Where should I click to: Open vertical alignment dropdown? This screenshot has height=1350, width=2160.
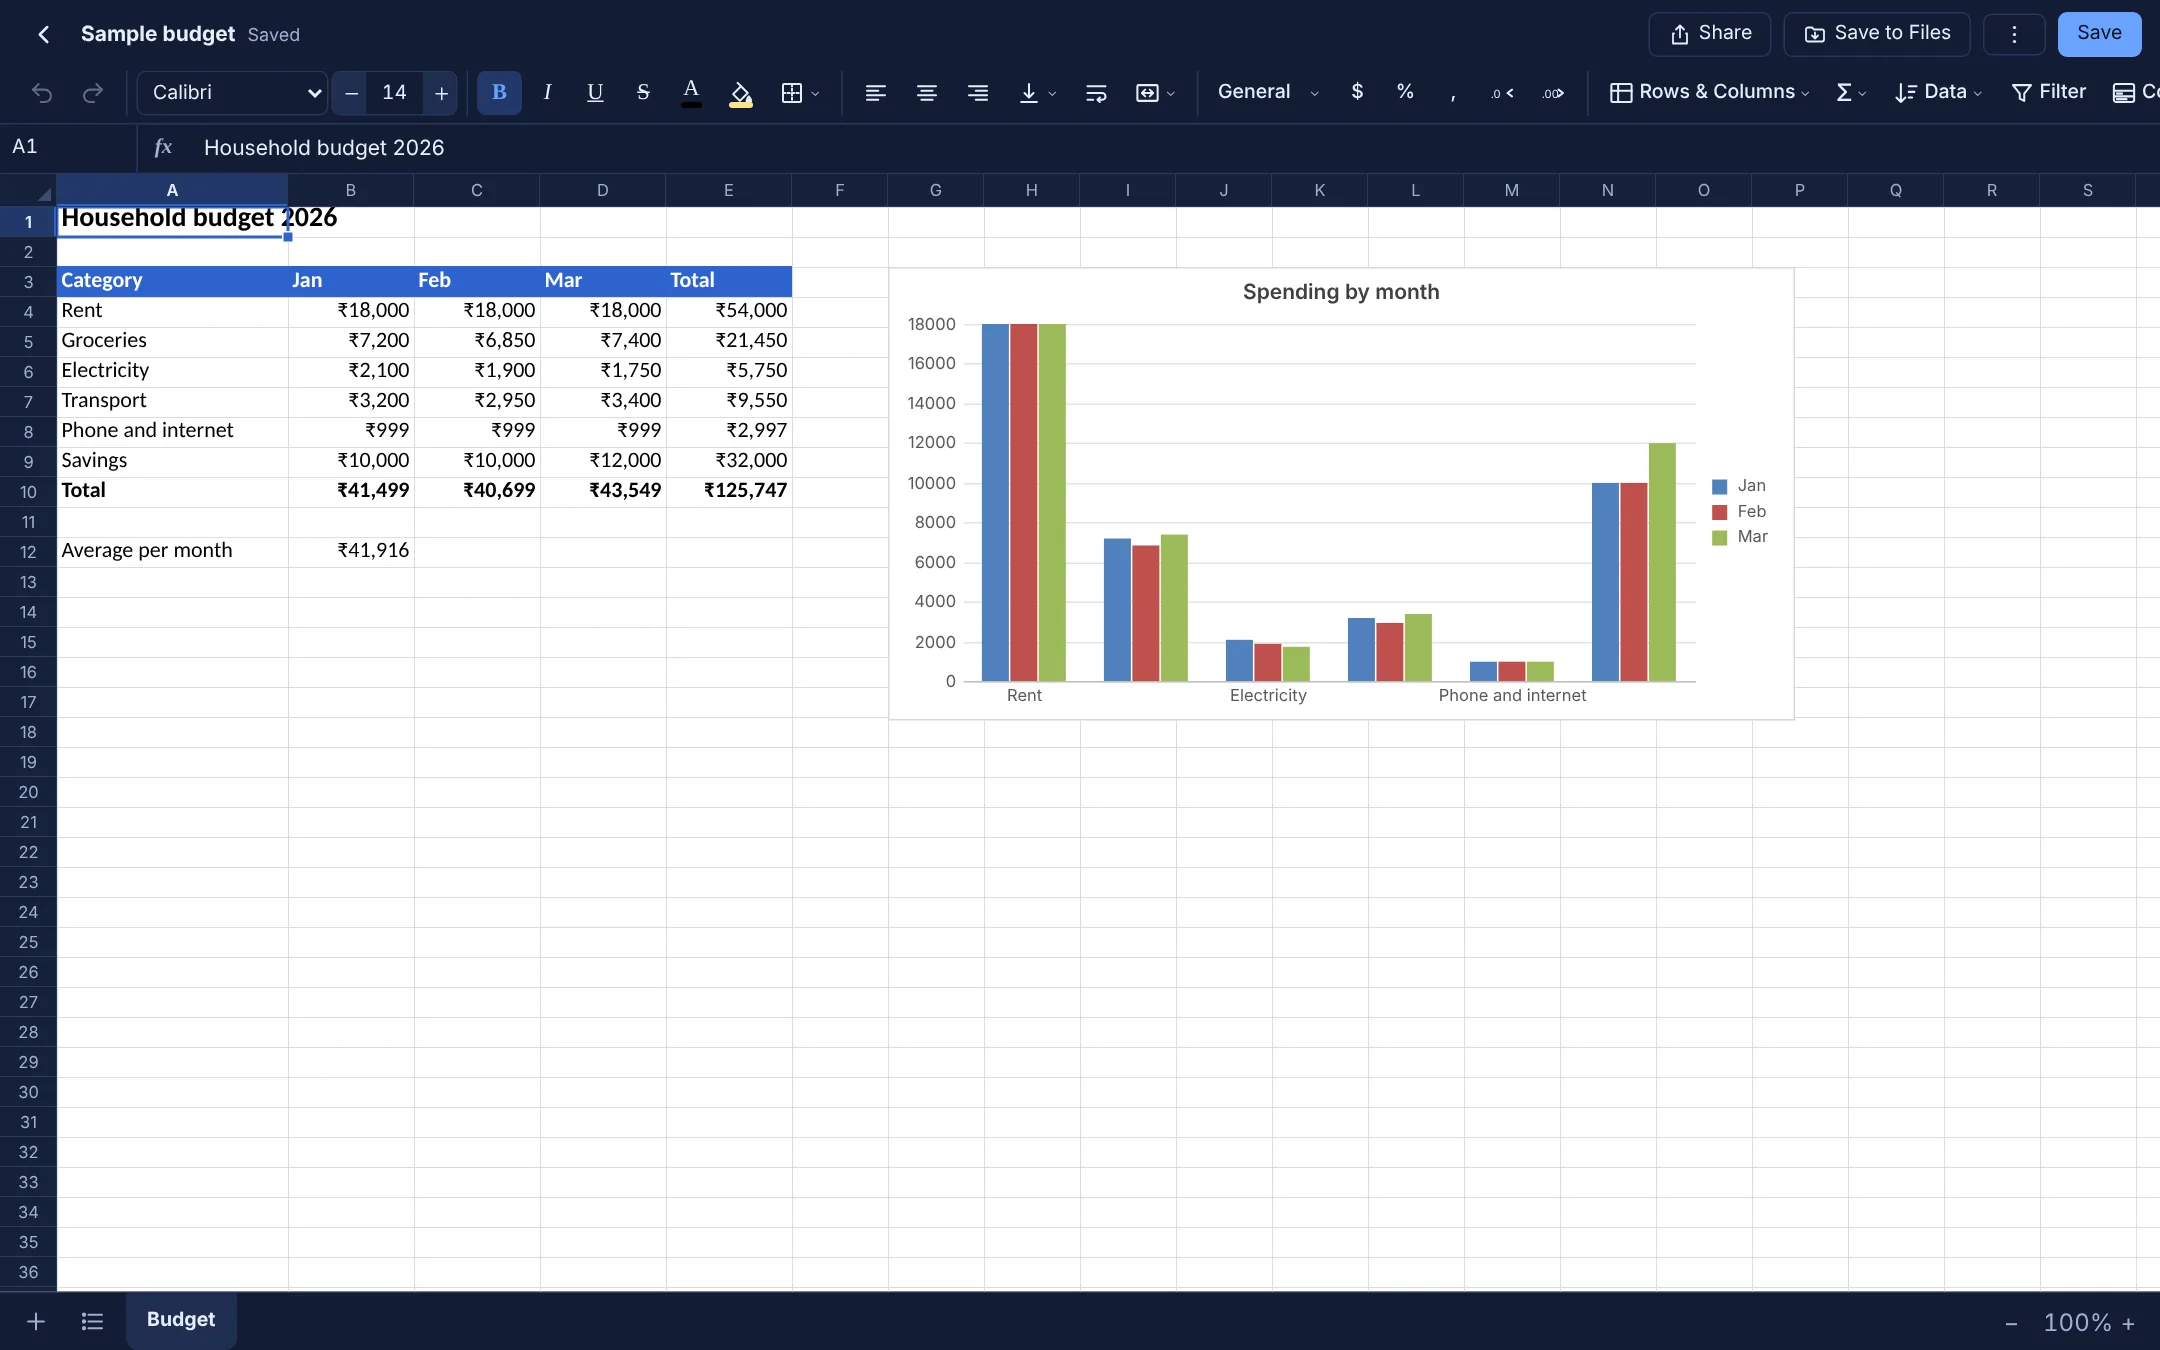(1037, 93)
